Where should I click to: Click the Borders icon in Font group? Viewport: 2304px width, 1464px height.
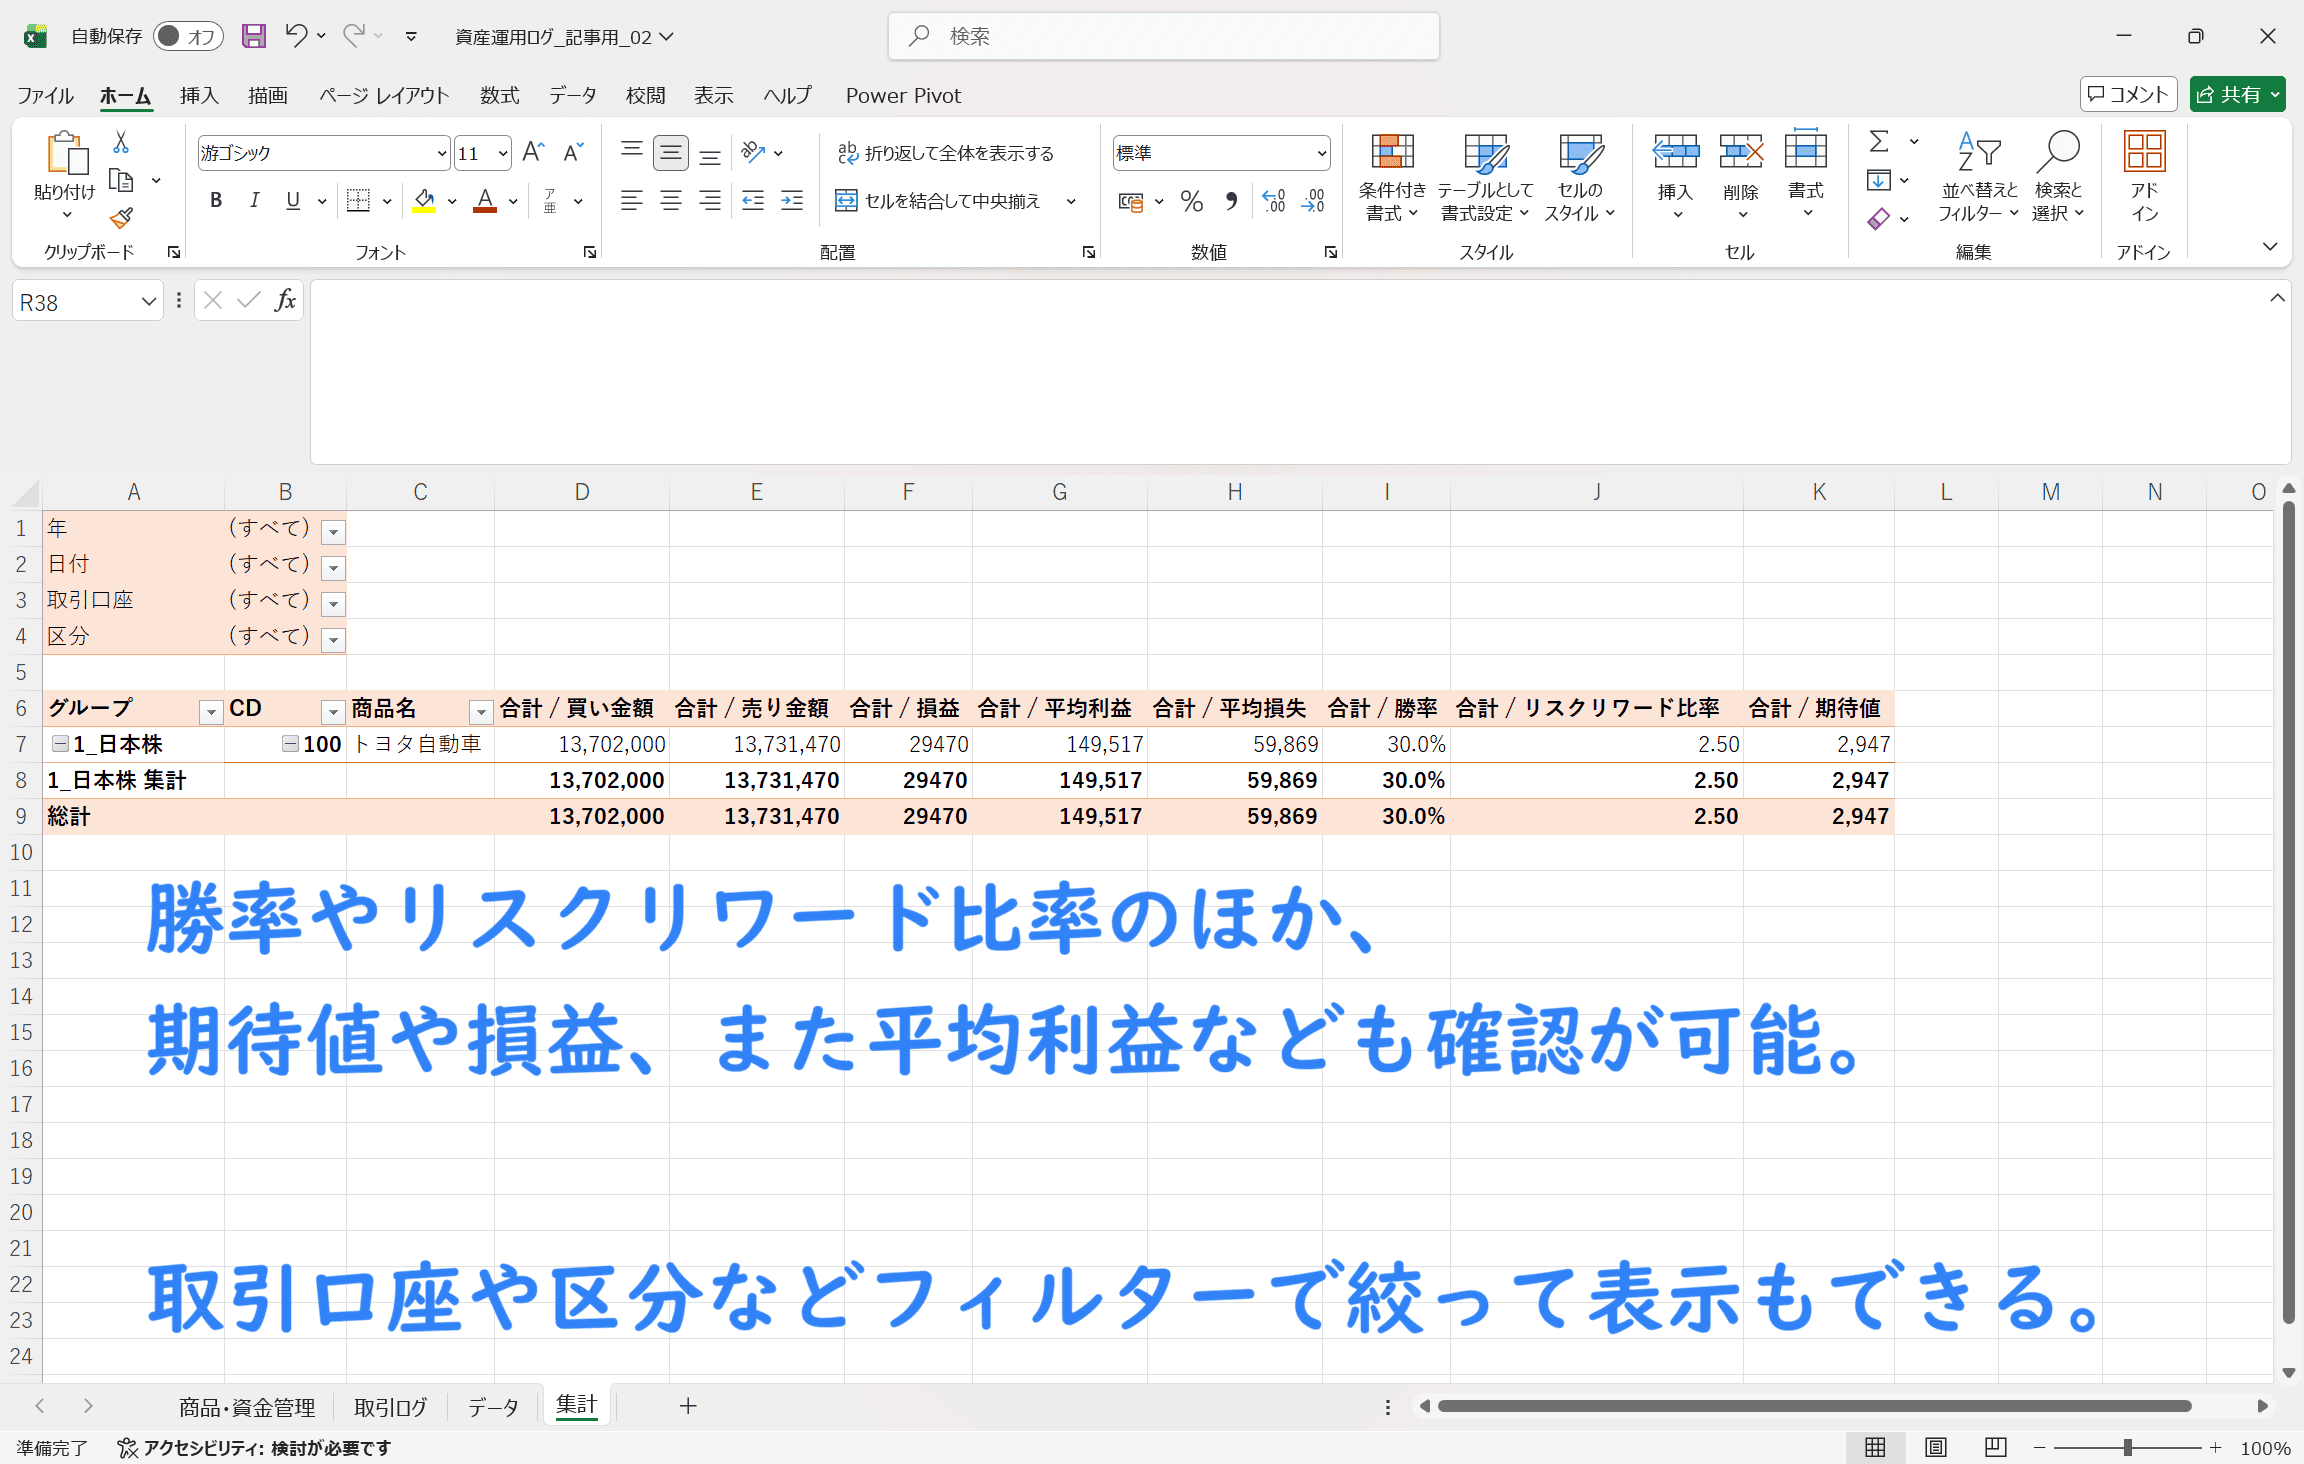(358, 201)
